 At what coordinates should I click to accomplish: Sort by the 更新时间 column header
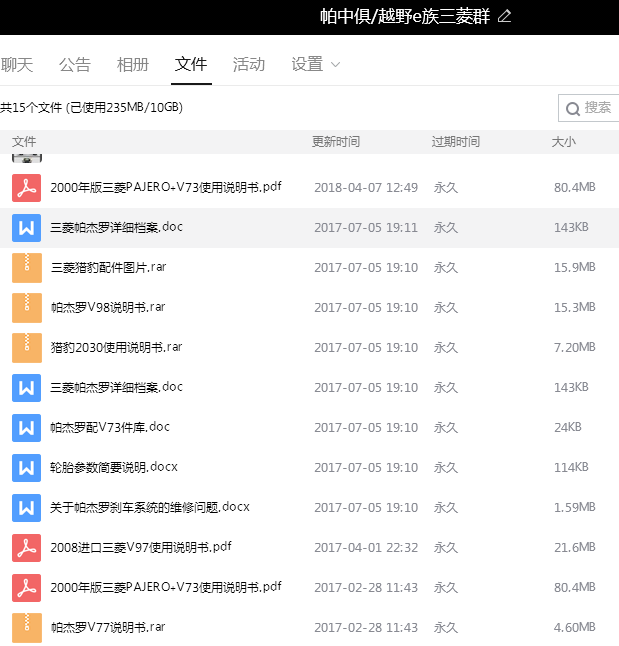(336, 142)
